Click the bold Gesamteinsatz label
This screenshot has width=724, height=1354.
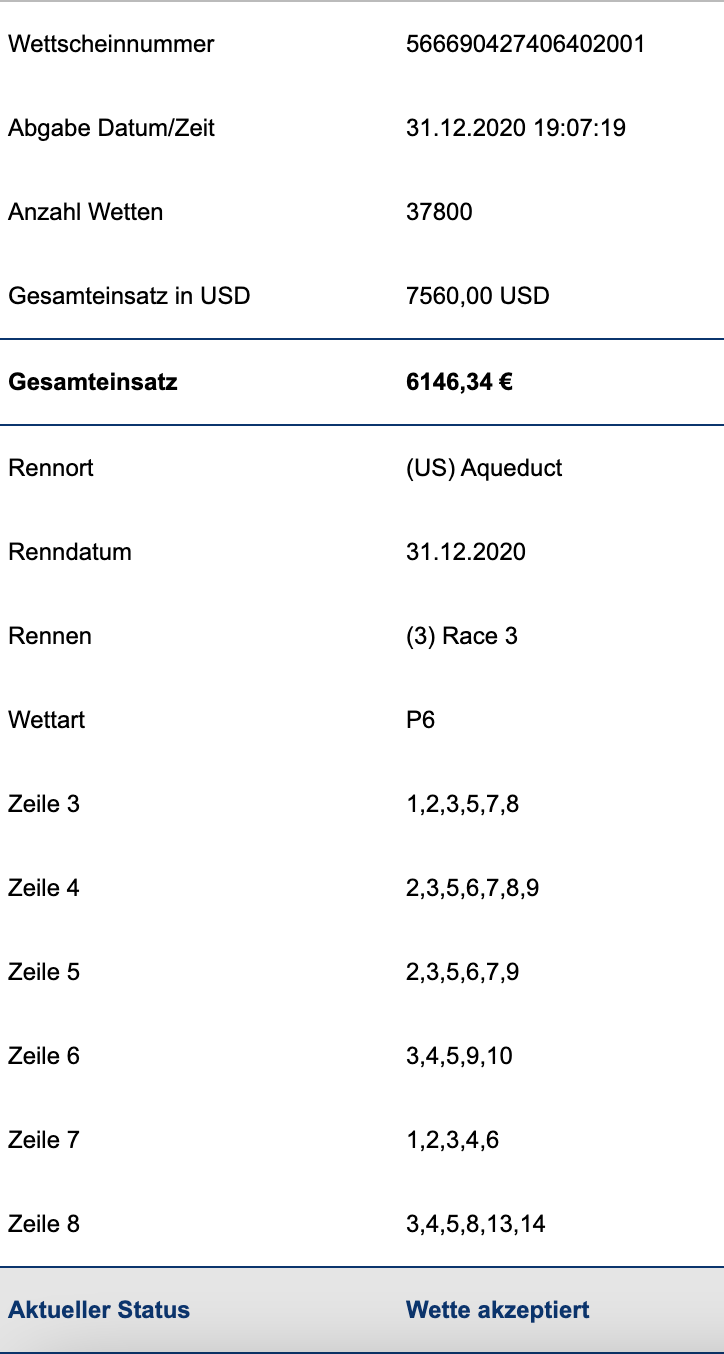click(93, 382)
